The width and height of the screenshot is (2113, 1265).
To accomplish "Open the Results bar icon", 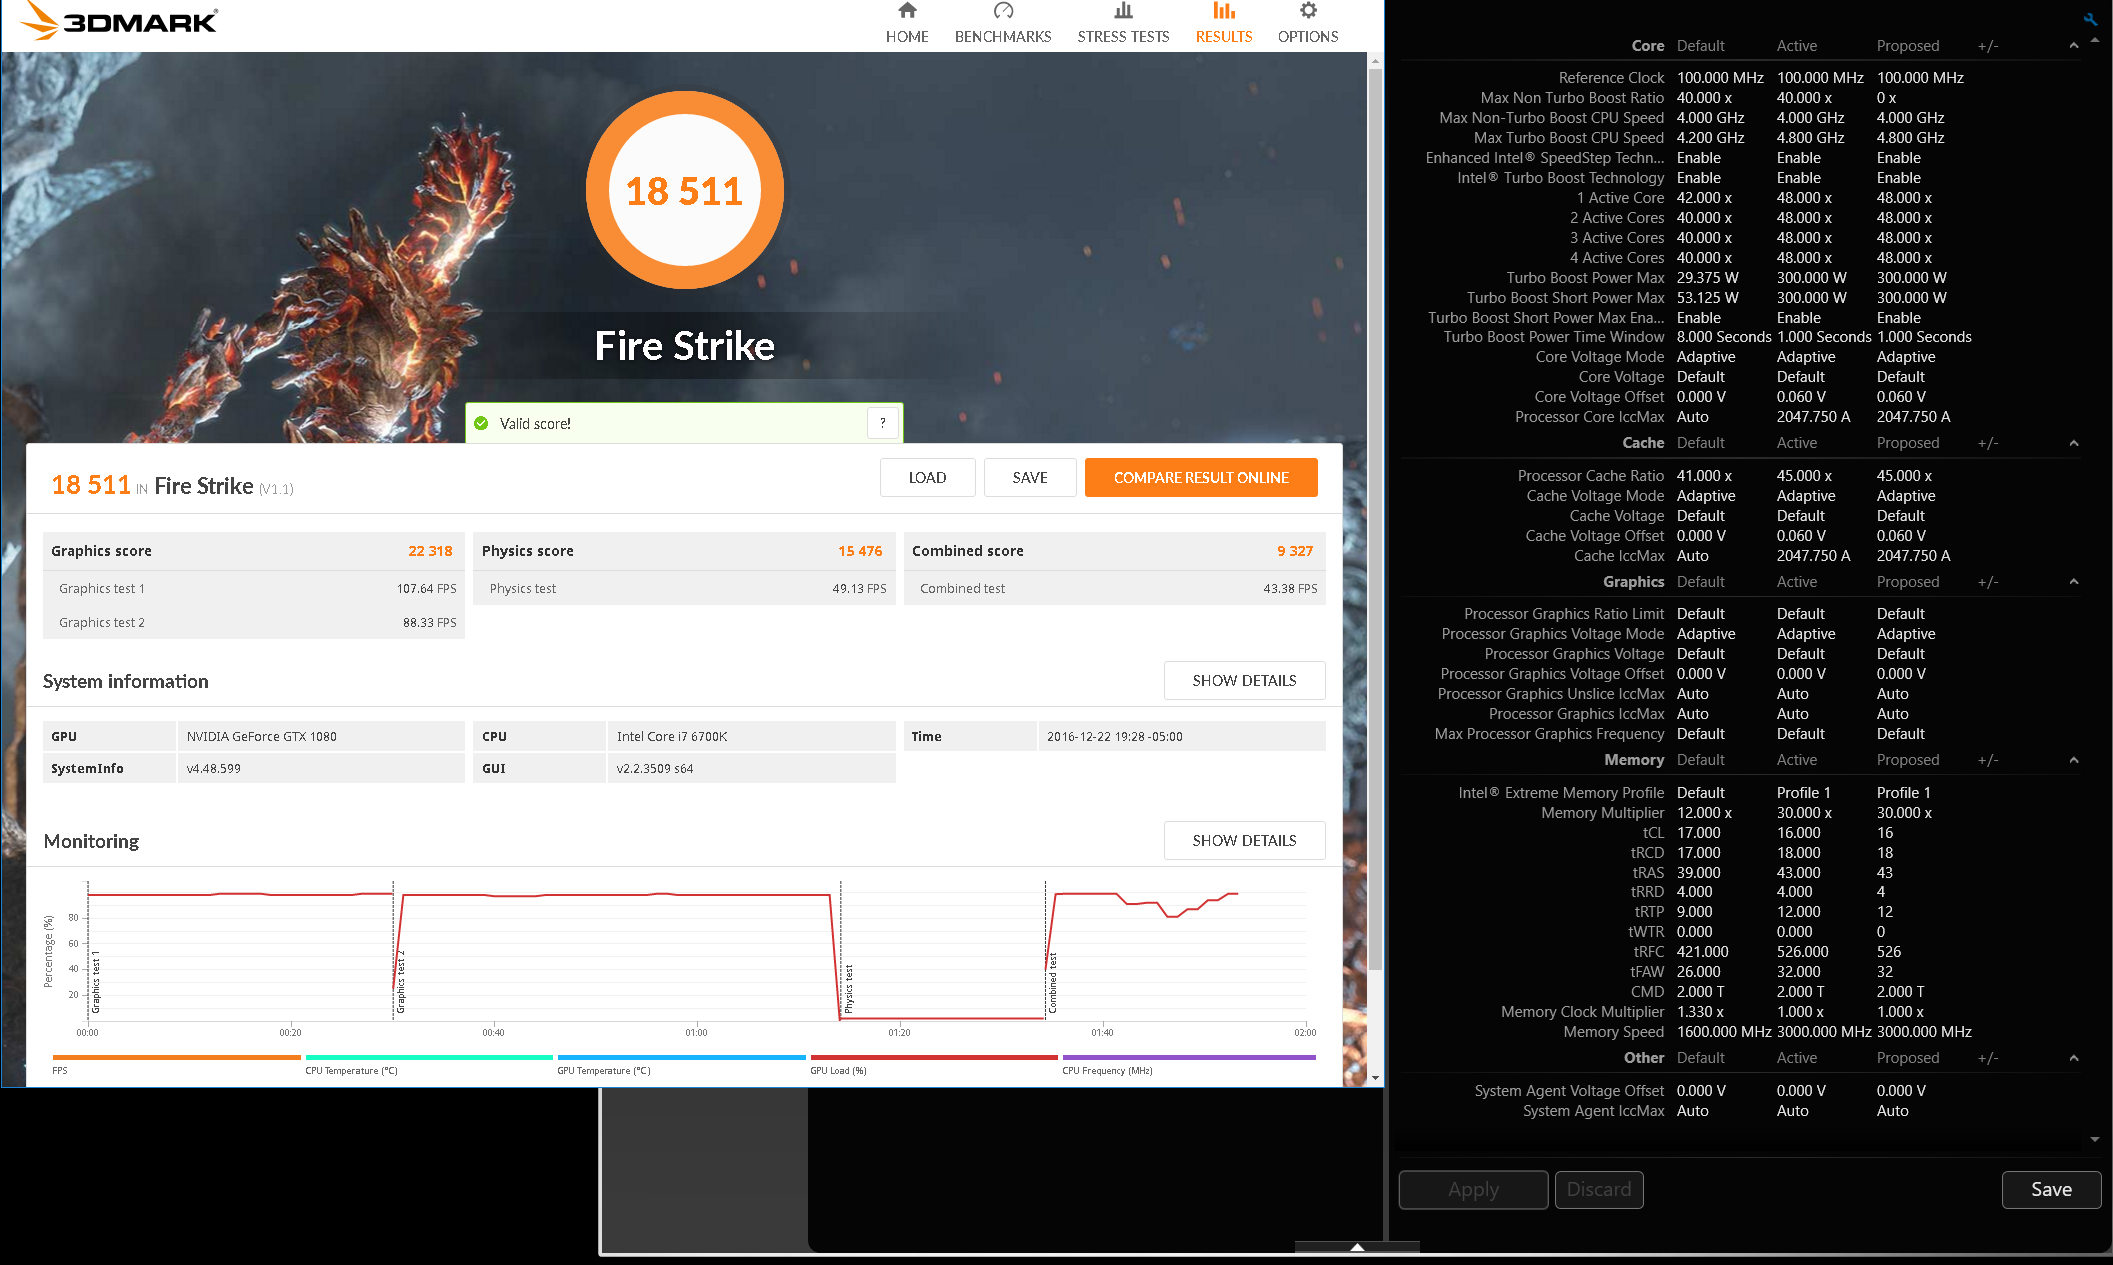I will [x=1224, y=11].
